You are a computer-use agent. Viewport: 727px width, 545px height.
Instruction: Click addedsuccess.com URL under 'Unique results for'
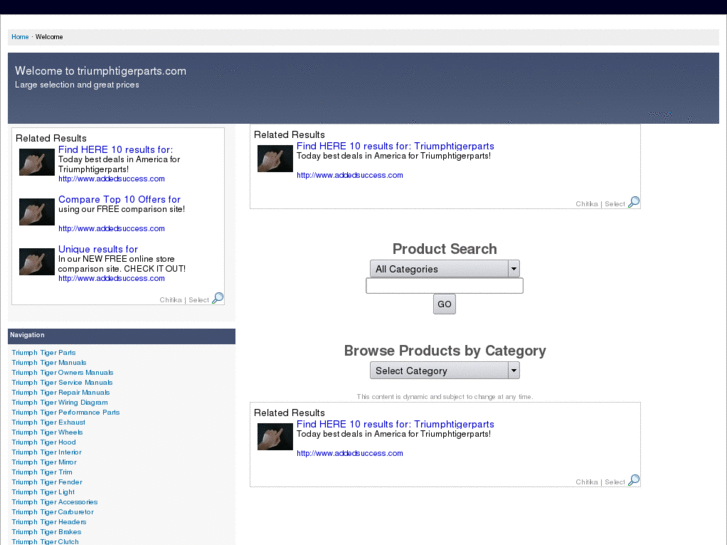111,278
